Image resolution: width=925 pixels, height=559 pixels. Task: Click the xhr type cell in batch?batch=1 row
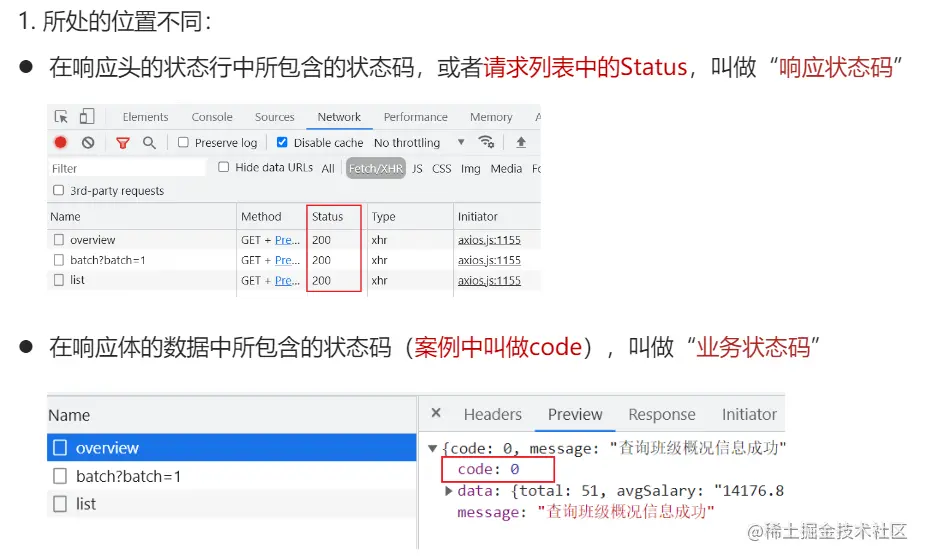(379, 260)
